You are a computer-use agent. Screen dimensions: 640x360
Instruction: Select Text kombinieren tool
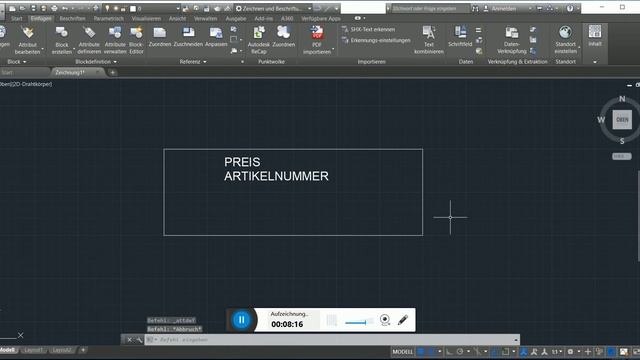click(429, 40)
